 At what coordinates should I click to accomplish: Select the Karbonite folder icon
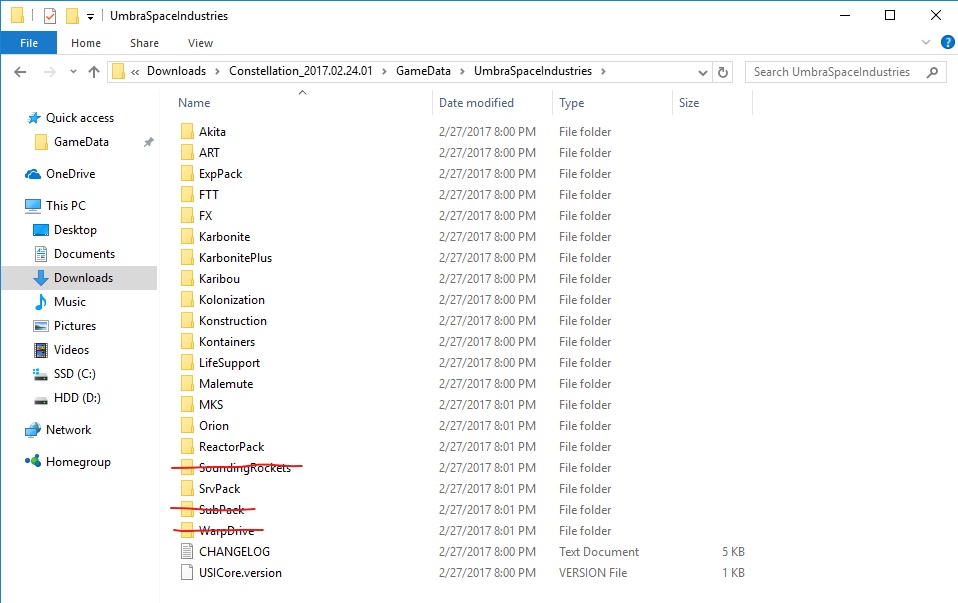click(x=187, y=236)
